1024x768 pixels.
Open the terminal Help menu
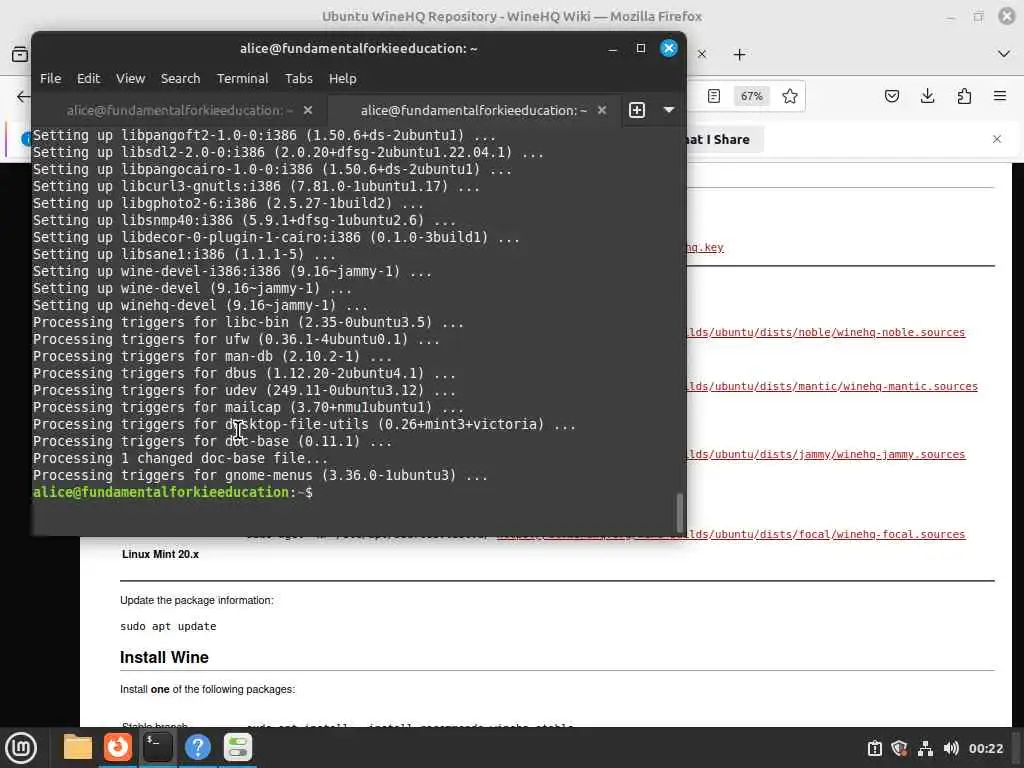point(342,78)
